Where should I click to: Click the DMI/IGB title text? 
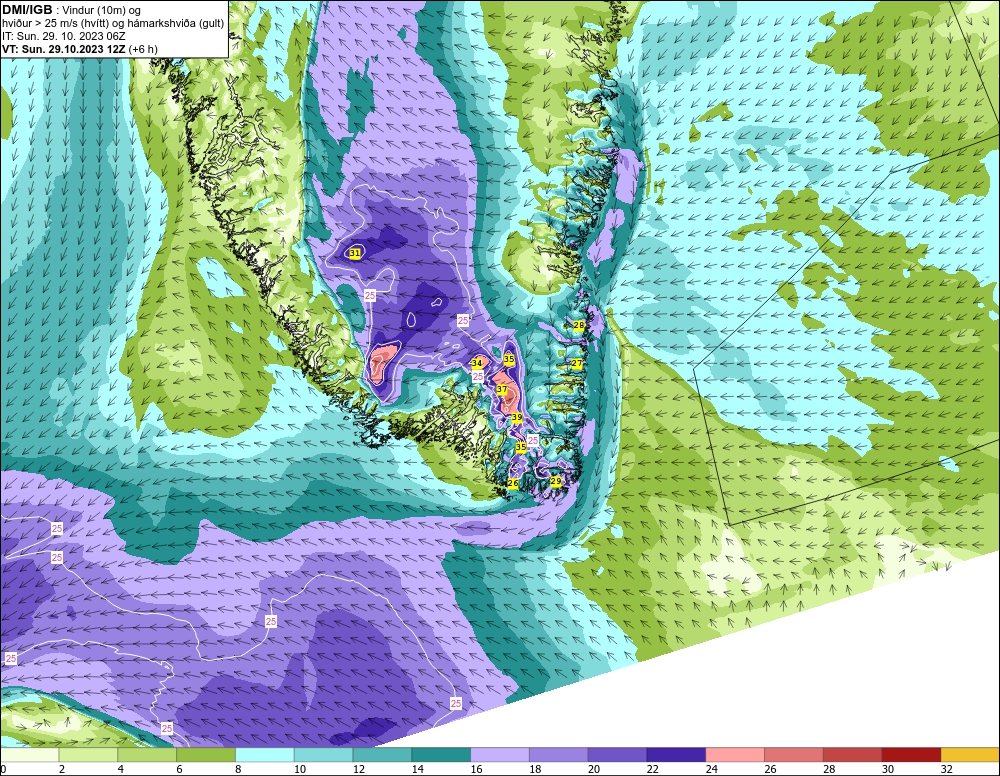27,10
